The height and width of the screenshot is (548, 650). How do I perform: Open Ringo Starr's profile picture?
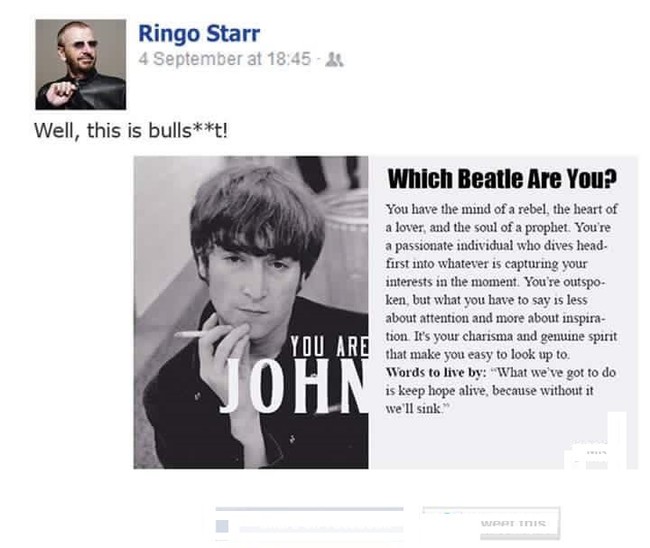tap(81, 64)
